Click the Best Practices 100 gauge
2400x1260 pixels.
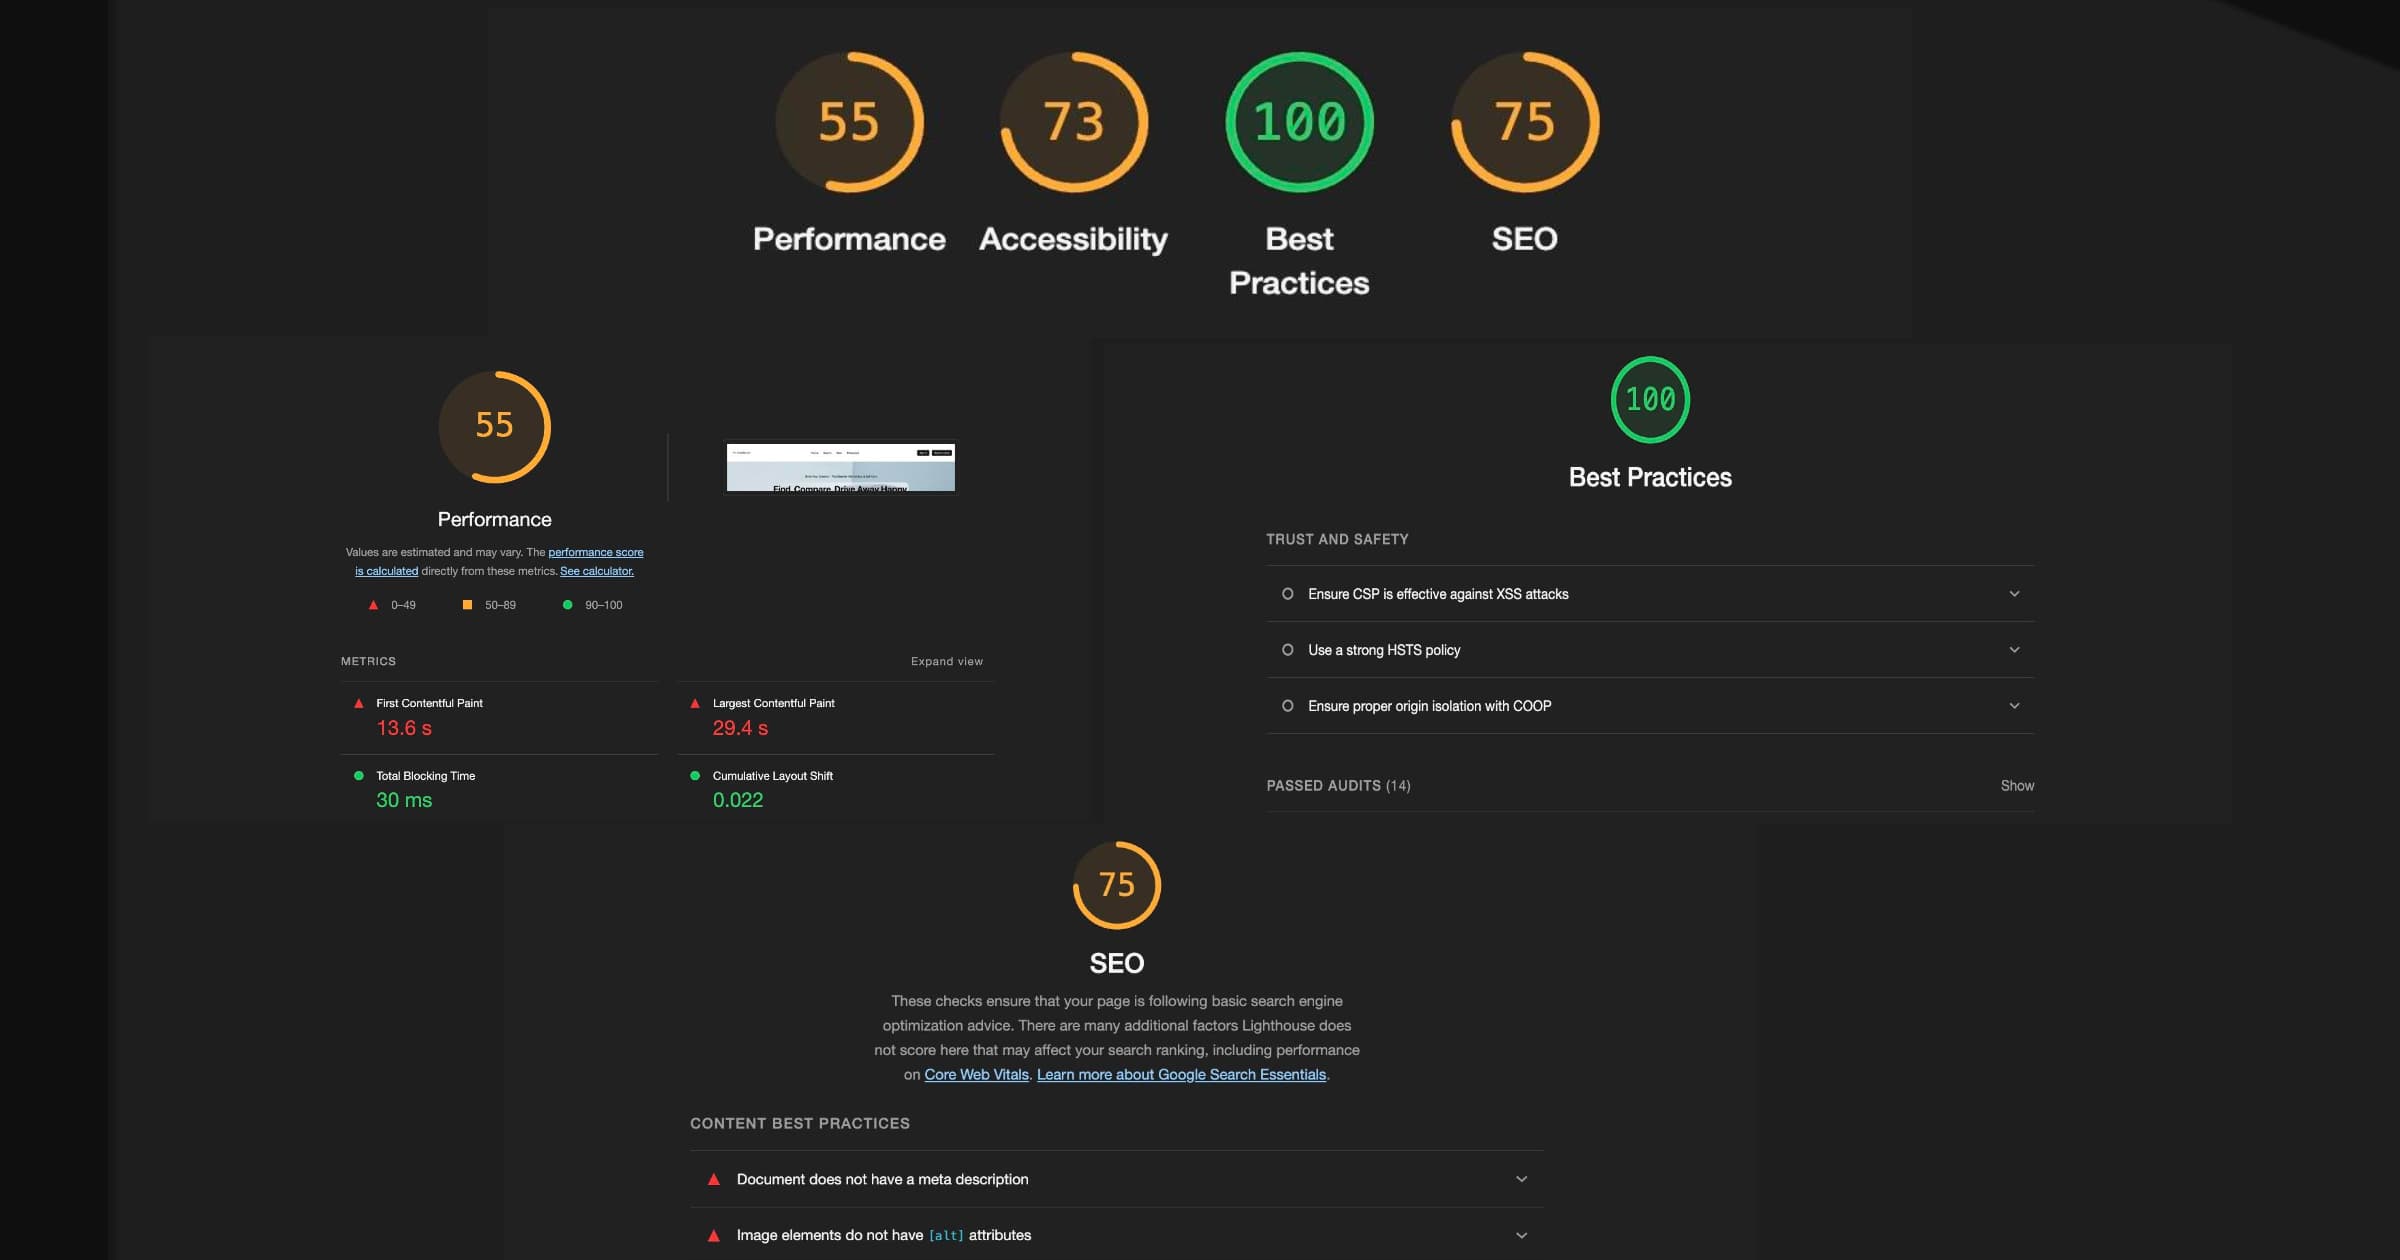pyautogui.click(x=1299, y=122)
